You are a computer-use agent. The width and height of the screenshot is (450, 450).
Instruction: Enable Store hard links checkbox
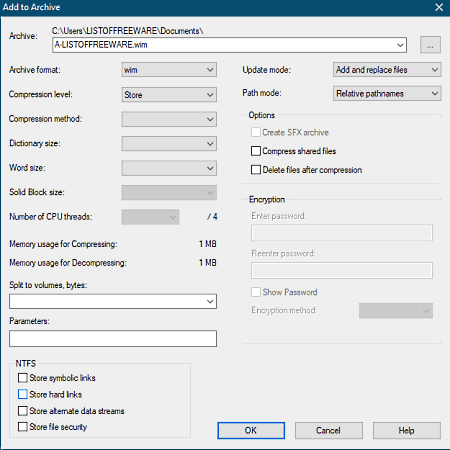23,394
